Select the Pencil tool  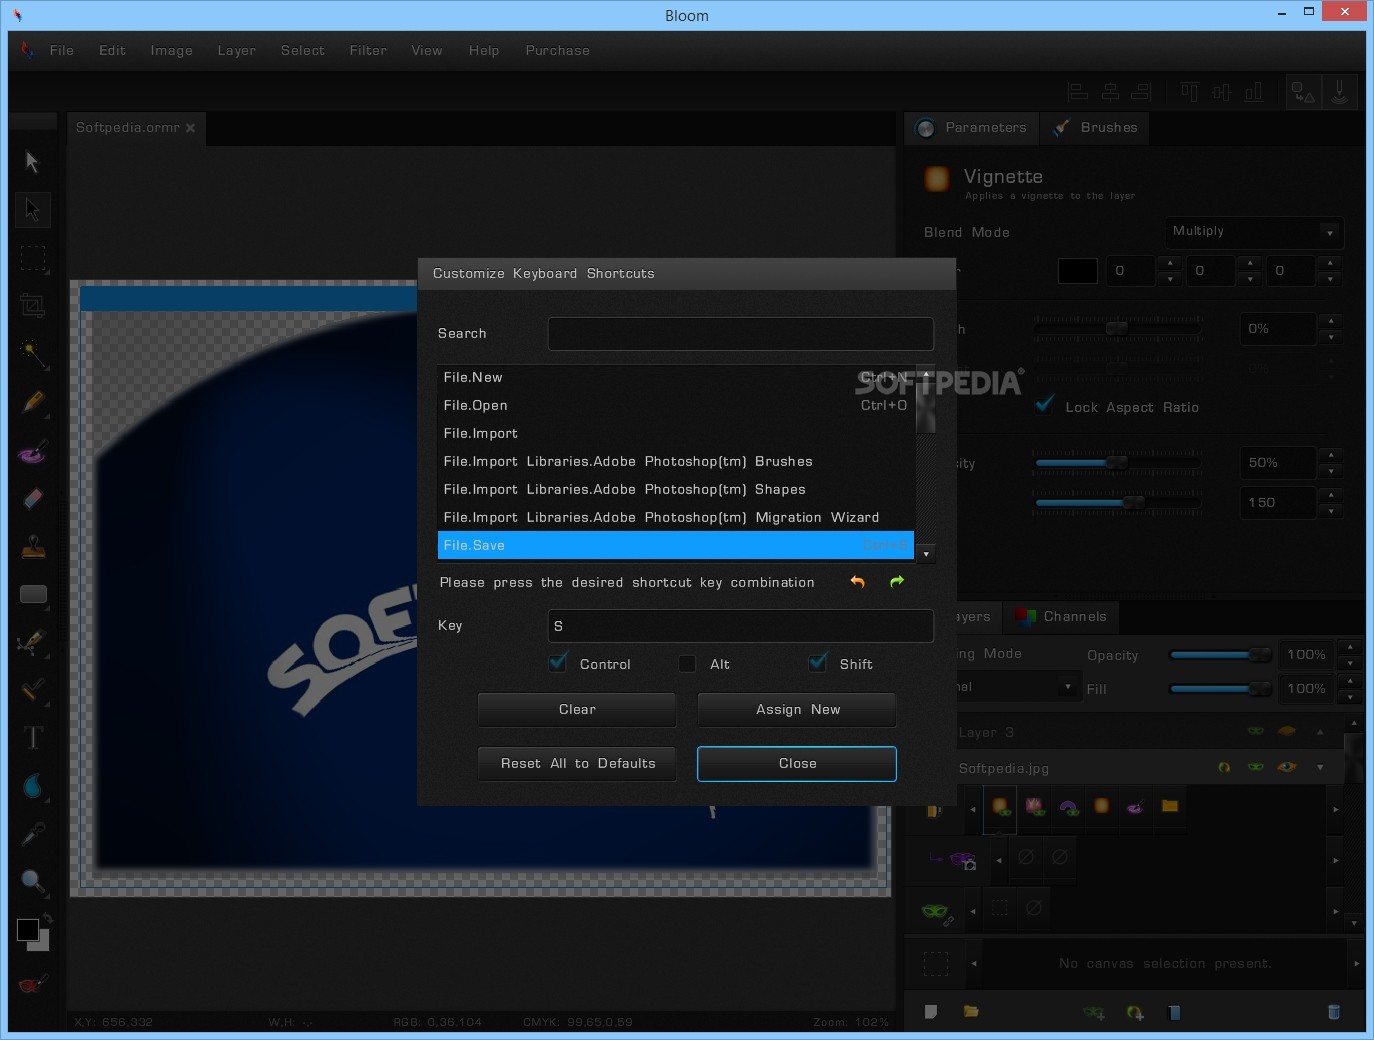coord(33,402)
